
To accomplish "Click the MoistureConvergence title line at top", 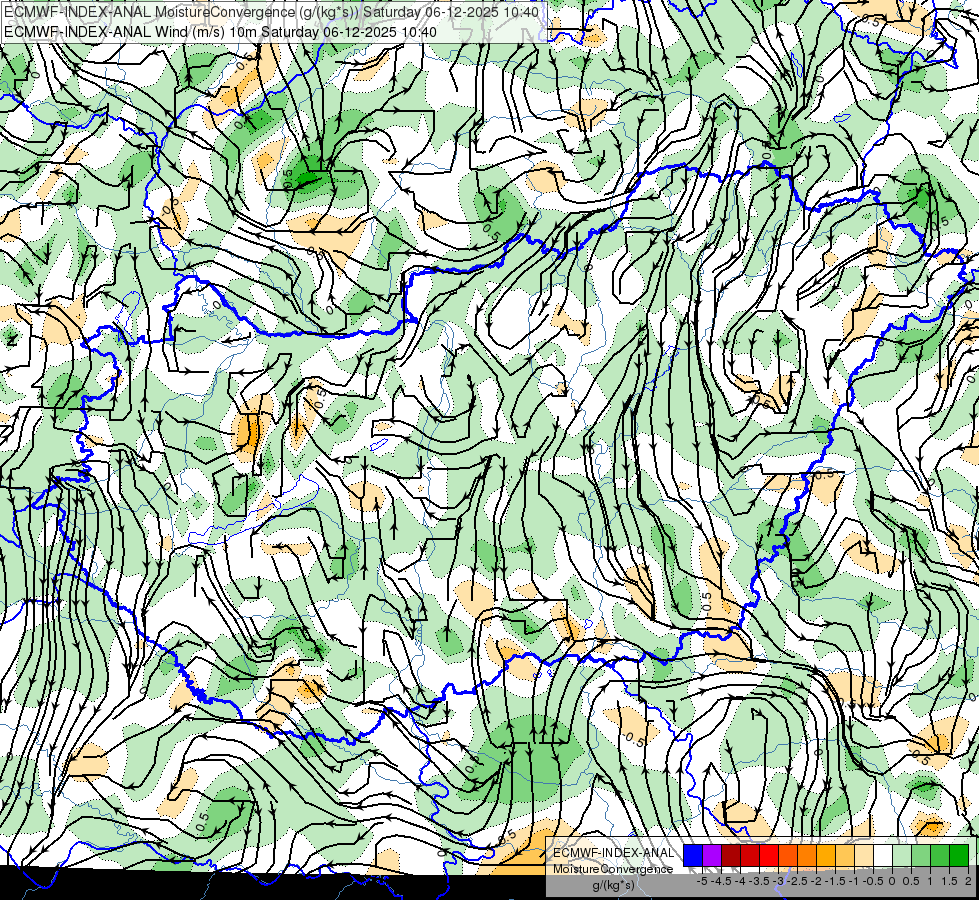I will (x=272, y=12).
